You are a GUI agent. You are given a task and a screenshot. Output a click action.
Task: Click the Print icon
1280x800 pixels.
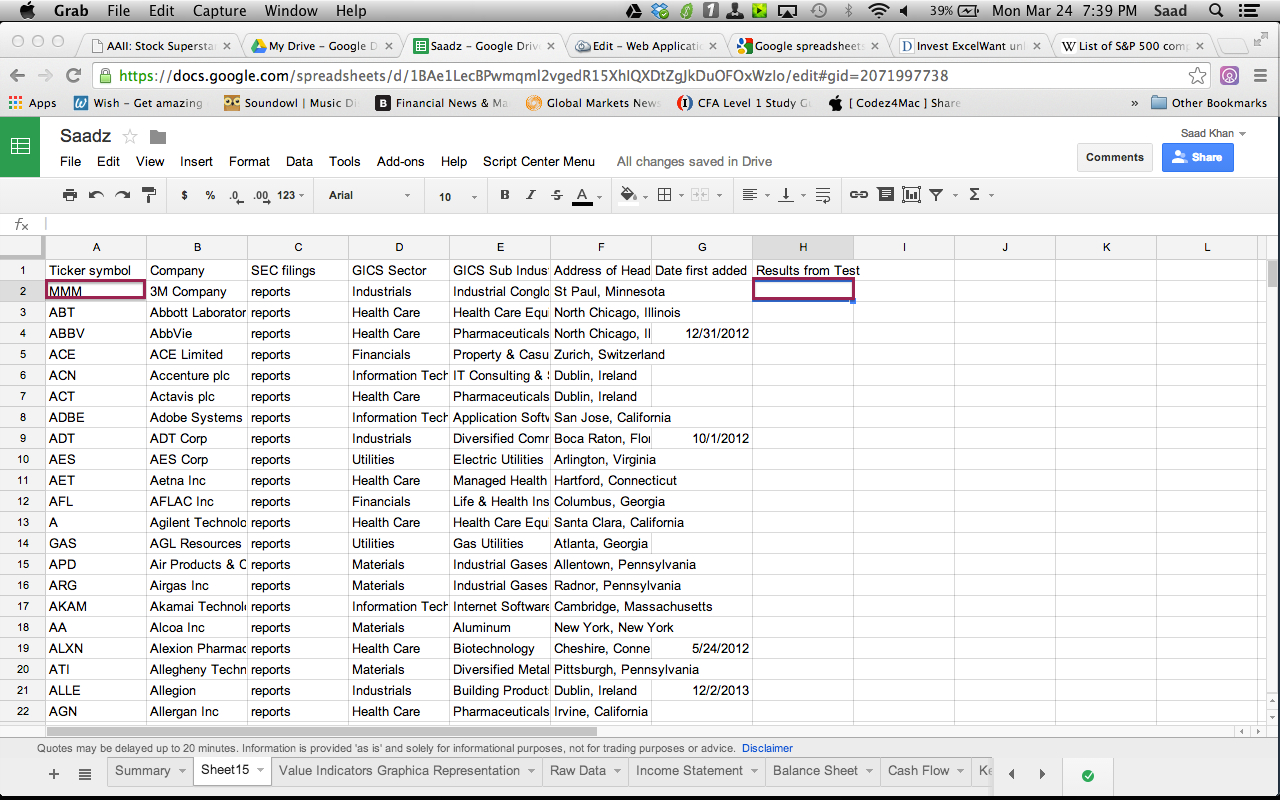point(70,194)
